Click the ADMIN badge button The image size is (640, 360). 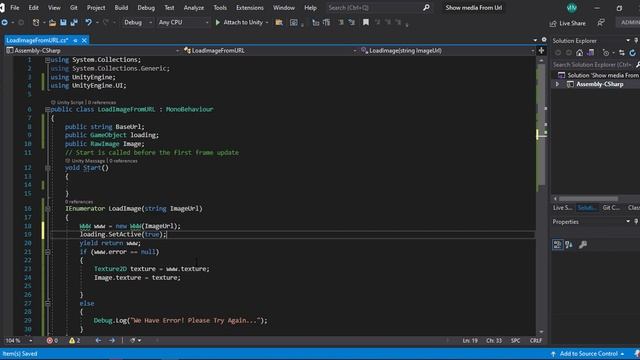(629, 22)
